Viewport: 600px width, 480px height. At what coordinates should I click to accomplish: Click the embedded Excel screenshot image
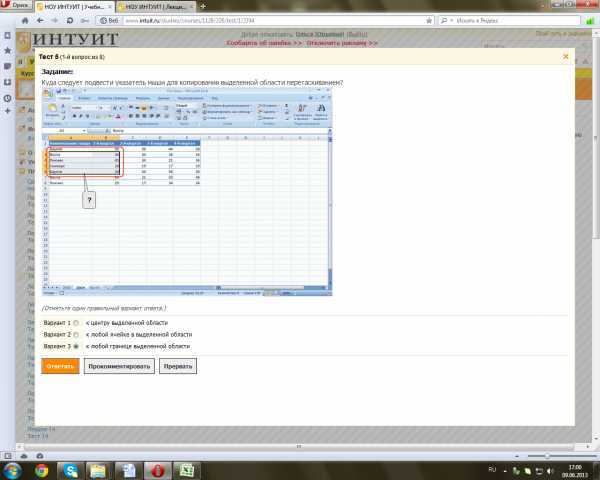(187, 192)
